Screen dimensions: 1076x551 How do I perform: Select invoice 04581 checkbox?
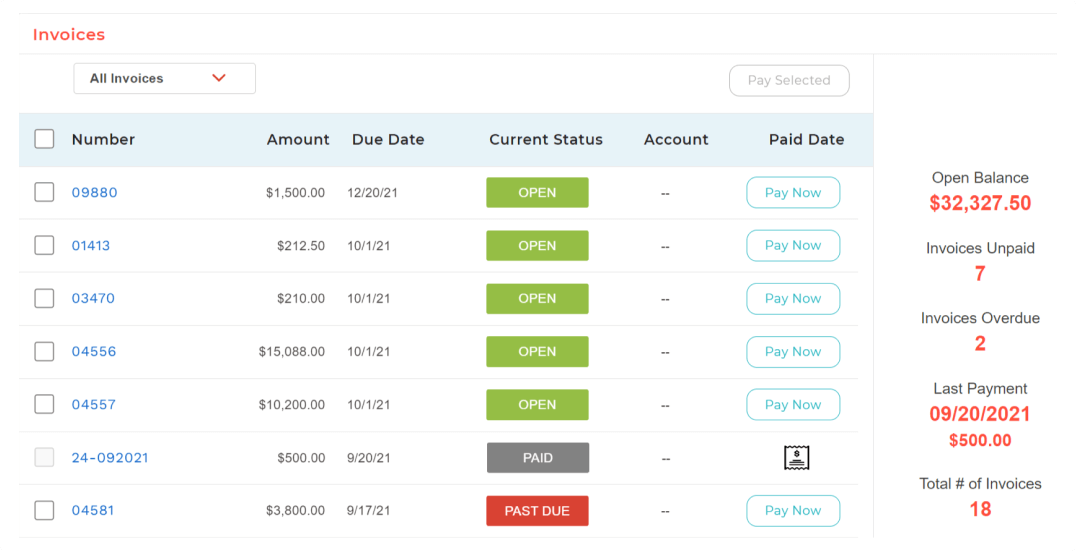pos(44,511)
